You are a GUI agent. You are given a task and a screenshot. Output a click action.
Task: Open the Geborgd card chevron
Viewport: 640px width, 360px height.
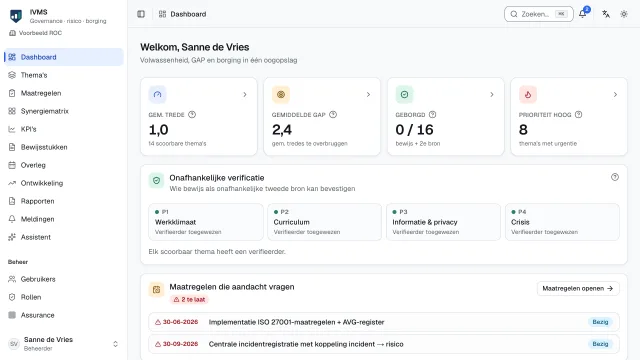492,94
